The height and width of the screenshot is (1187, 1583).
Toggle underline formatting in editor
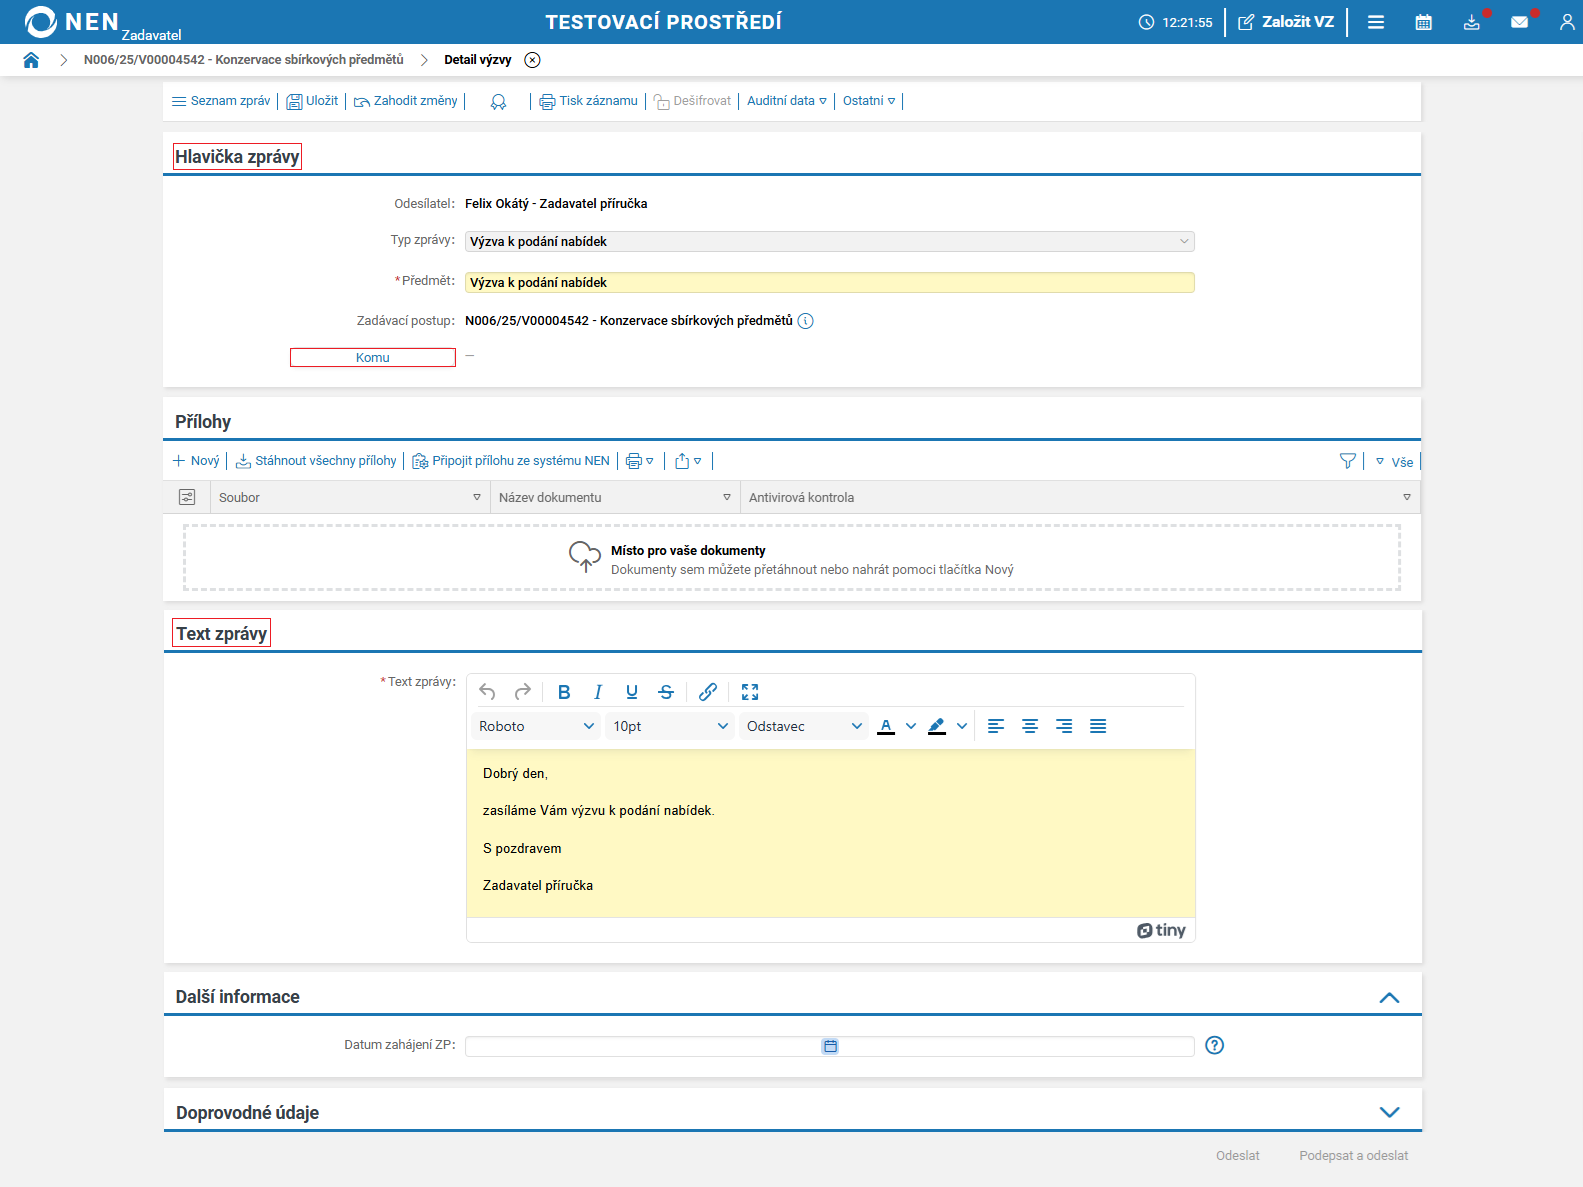[x=632, y=692]
